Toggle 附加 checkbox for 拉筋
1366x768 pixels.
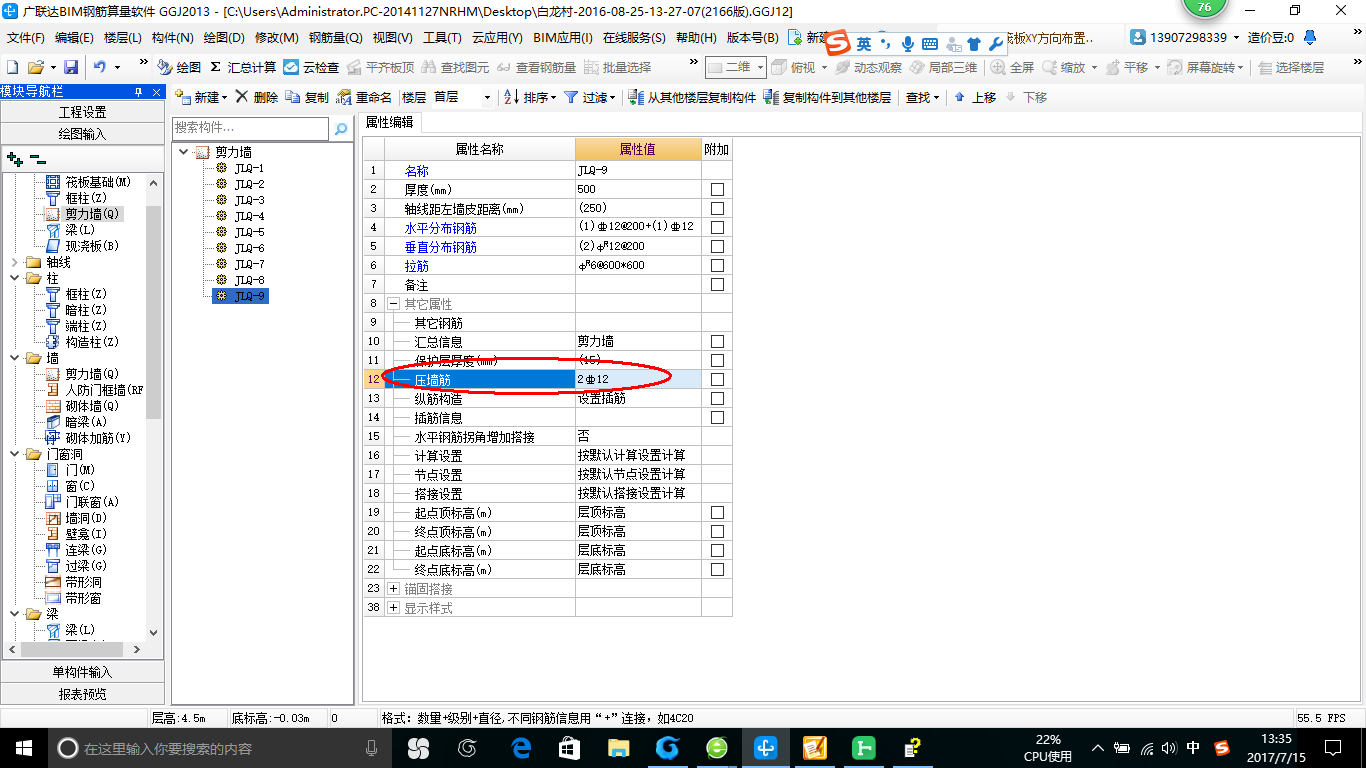717,266
